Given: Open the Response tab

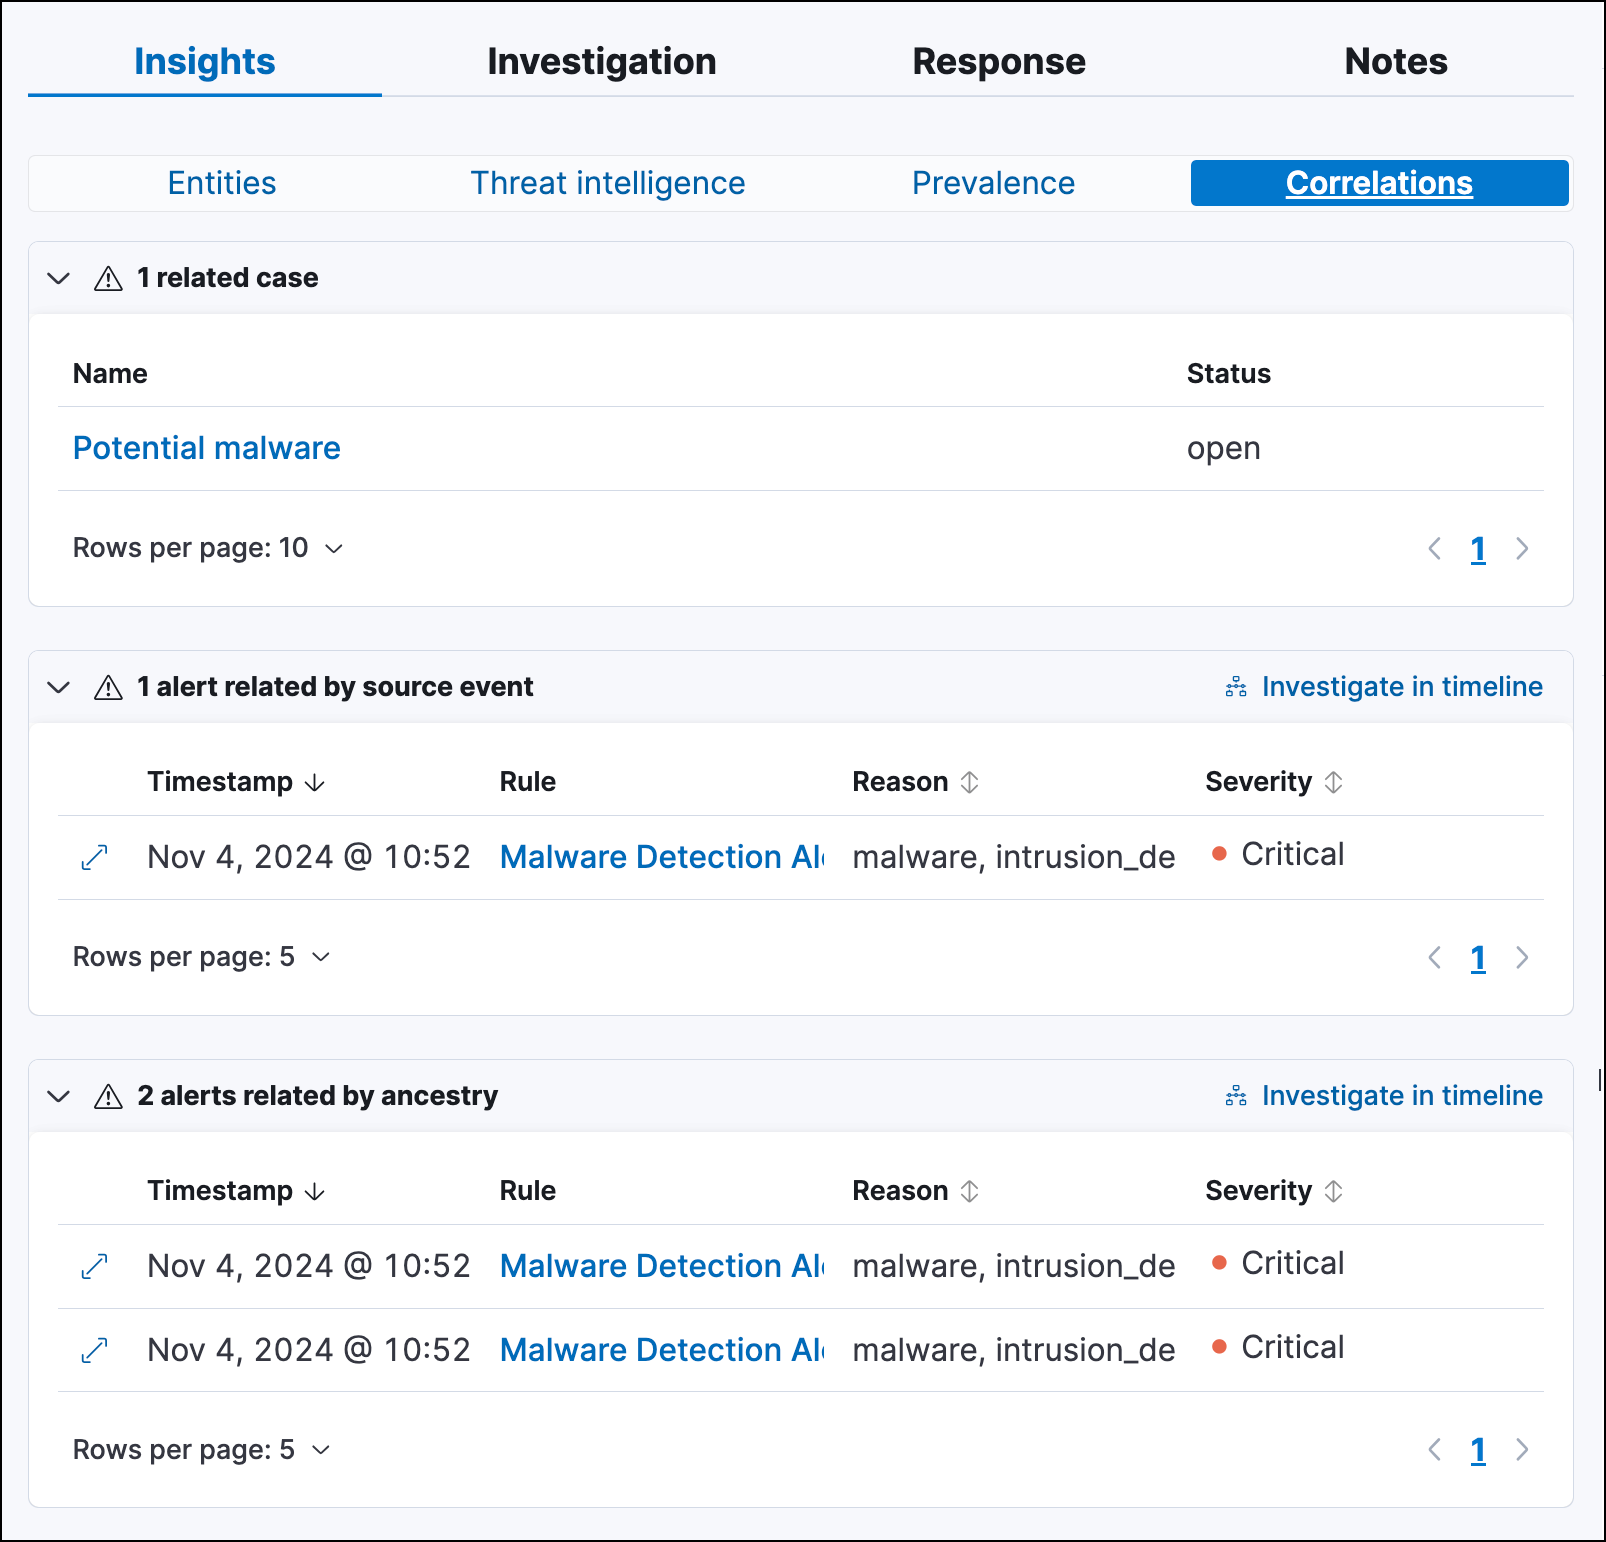Looking at the screenshot, I should (x=998, y=62).
